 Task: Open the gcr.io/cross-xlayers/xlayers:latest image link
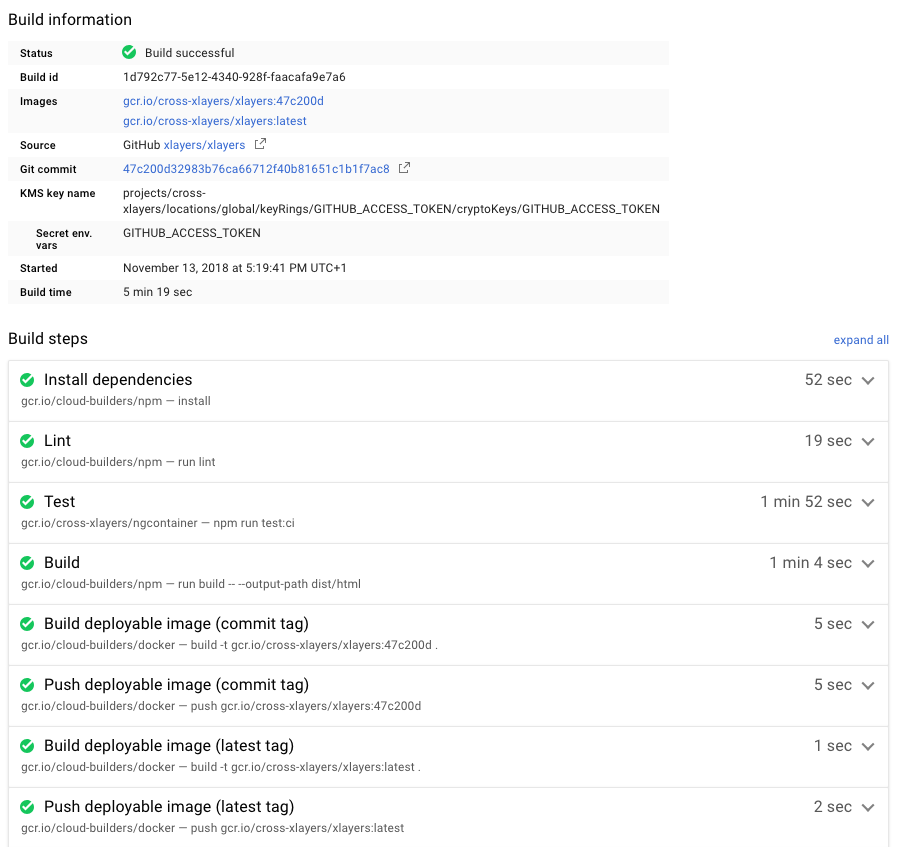[x=215, y=121]
